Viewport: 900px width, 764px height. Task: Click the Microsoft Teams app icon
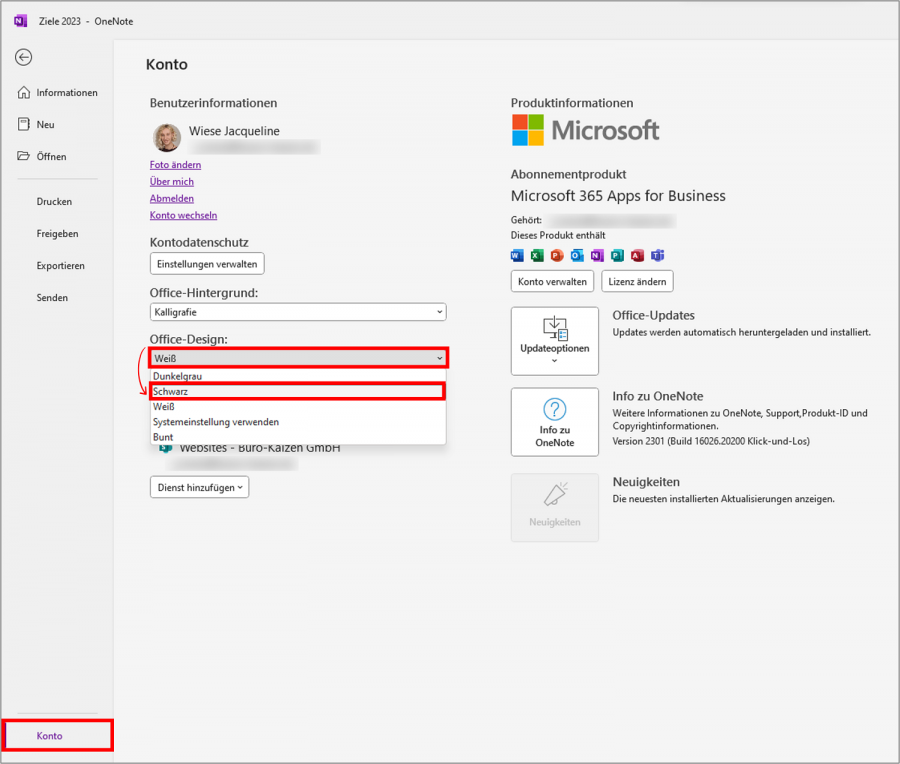tap(658, 255)
